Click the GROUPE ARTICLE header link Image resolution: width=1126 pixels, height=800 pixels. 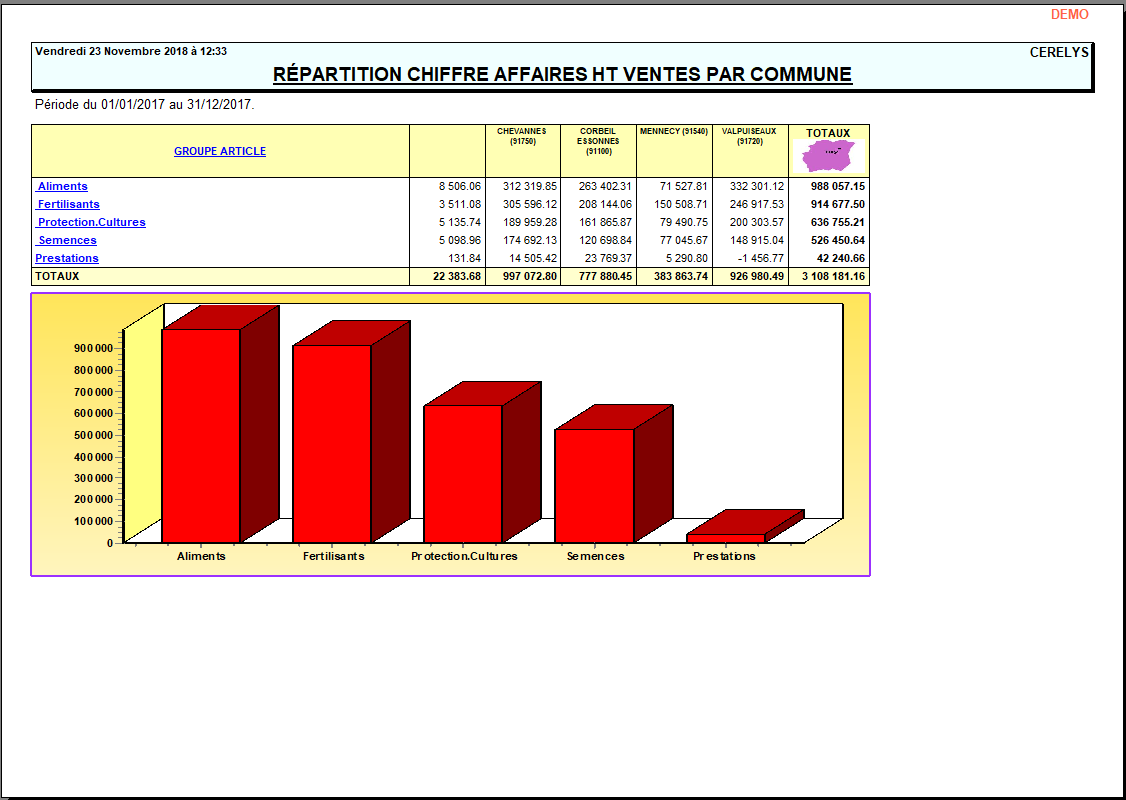click(220, 151)
